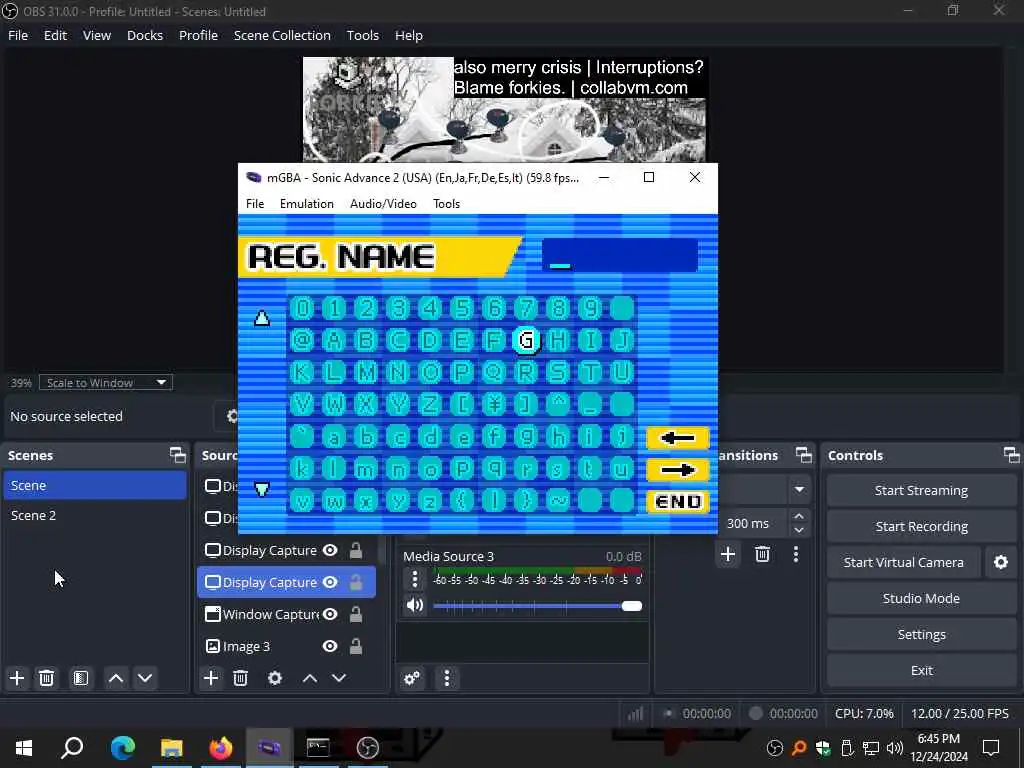1024x768 pixels.
Task: Select the right arrow key in mGBA
Action: [677, 470]
